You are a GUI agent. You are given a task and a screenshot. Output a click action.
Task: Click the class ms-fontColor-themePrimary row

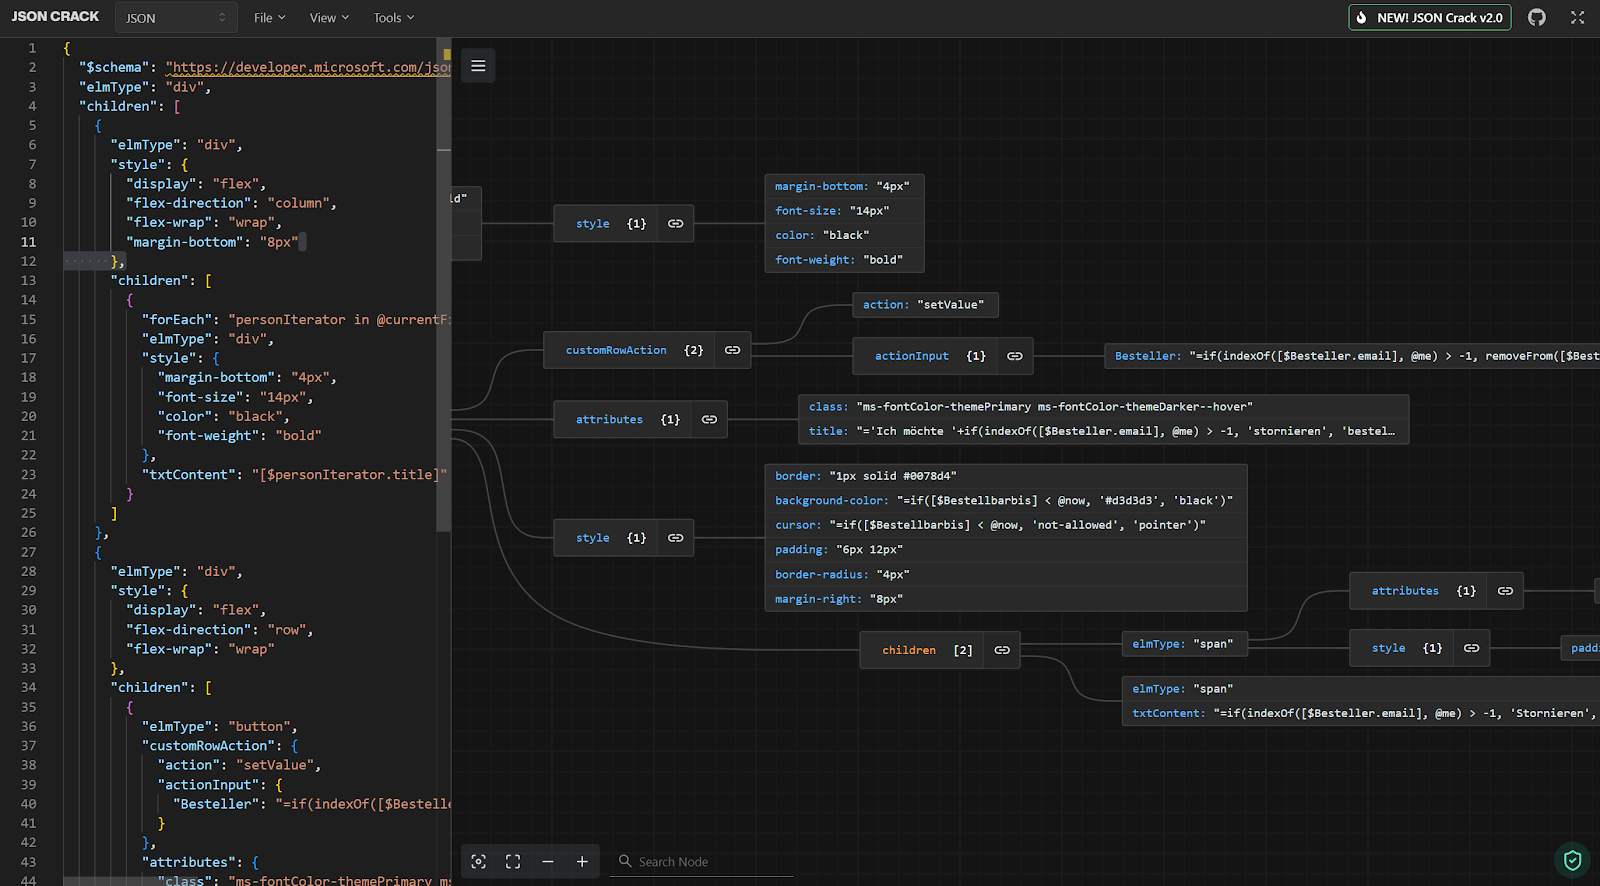pyautogui.click(x=1103, y=407)
